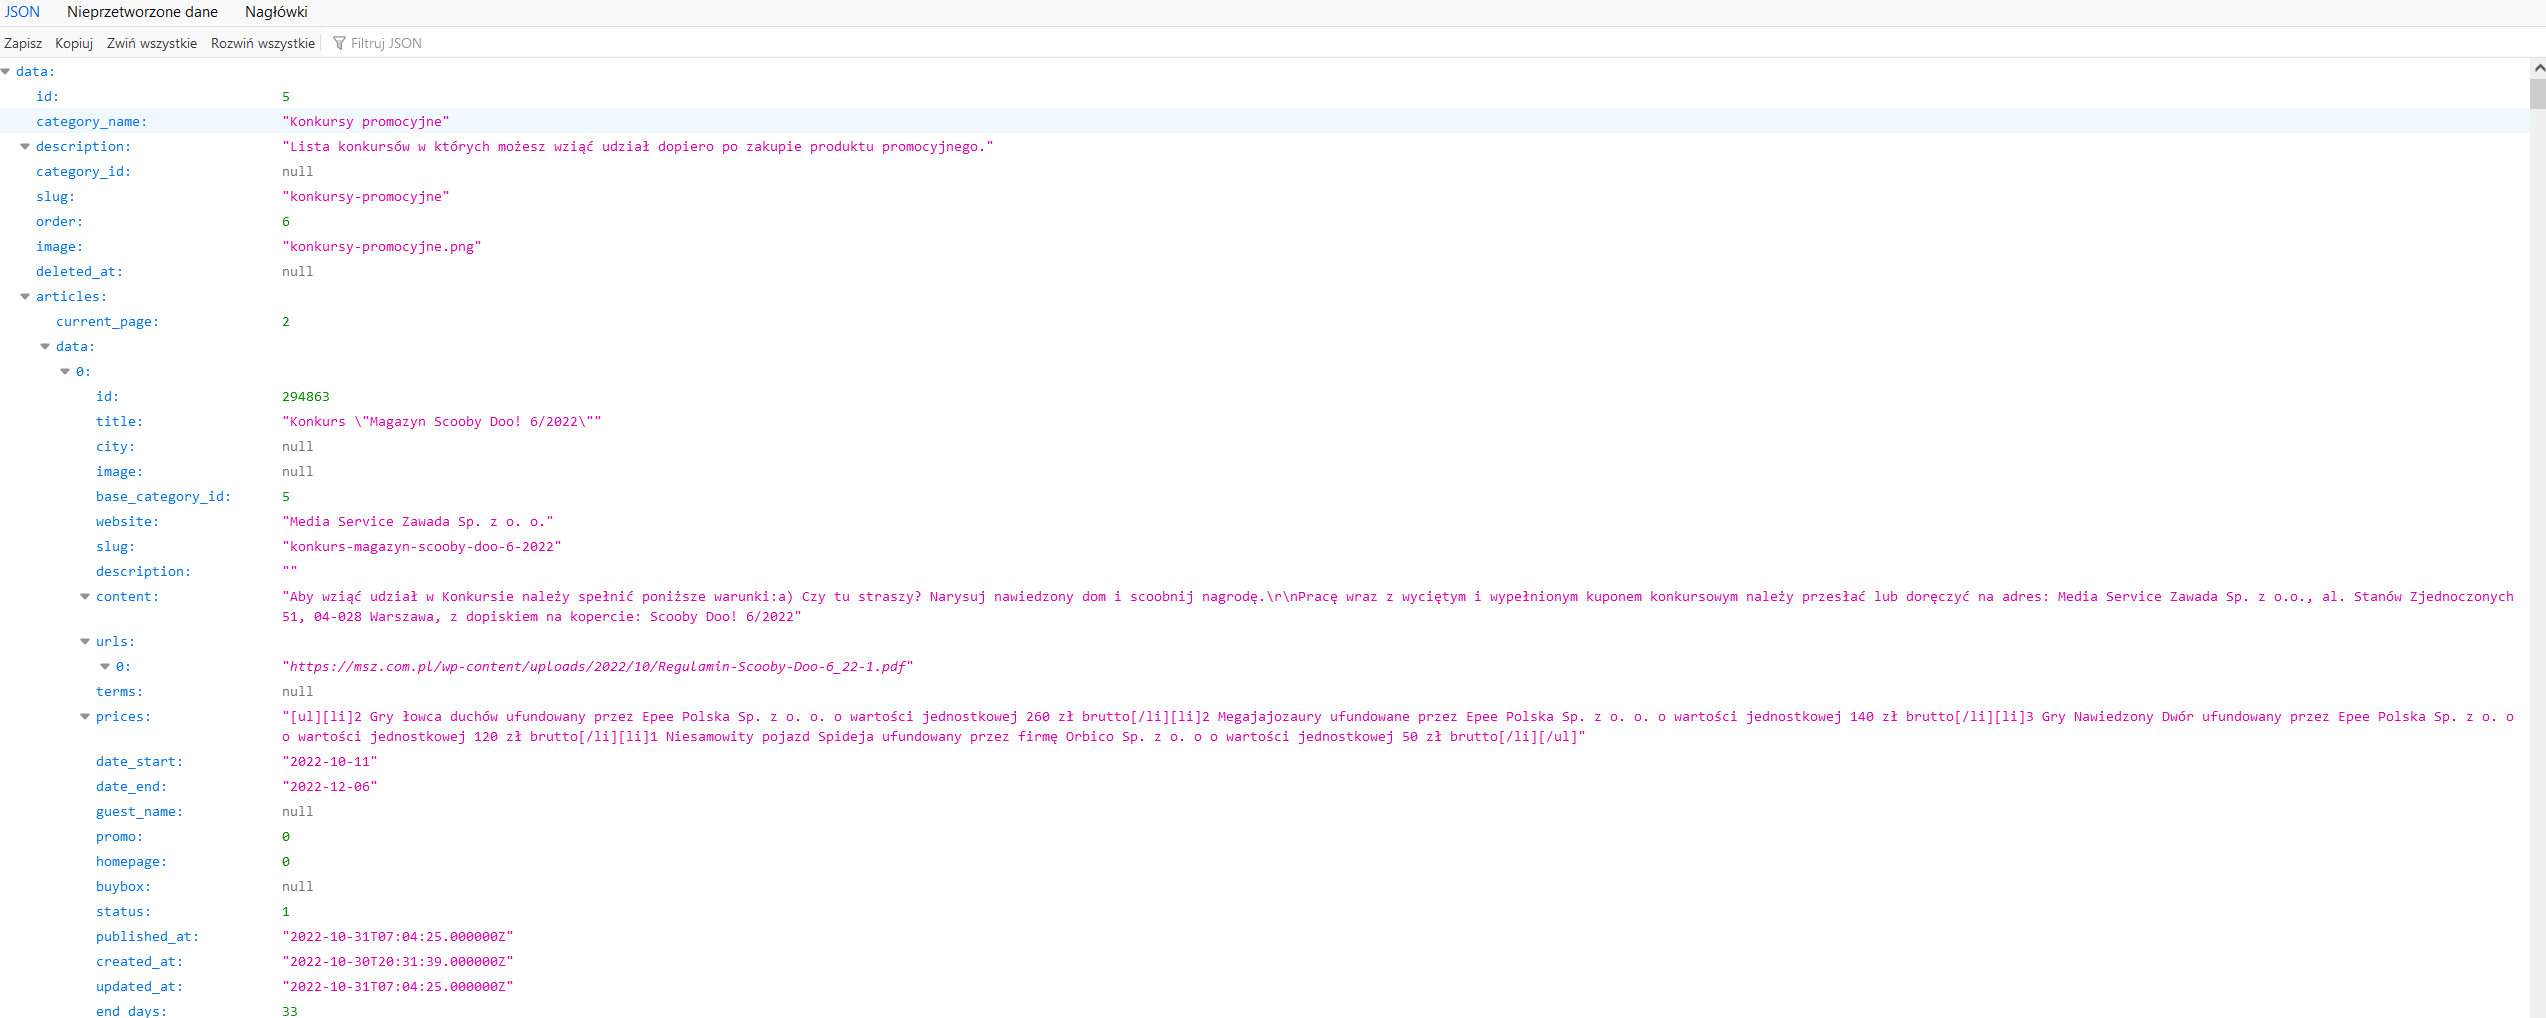The image size is (2546, 1018).
Task: Open the Nieprzetworzone dane tab
Action: pyautogui.click(x=142, y=12)
